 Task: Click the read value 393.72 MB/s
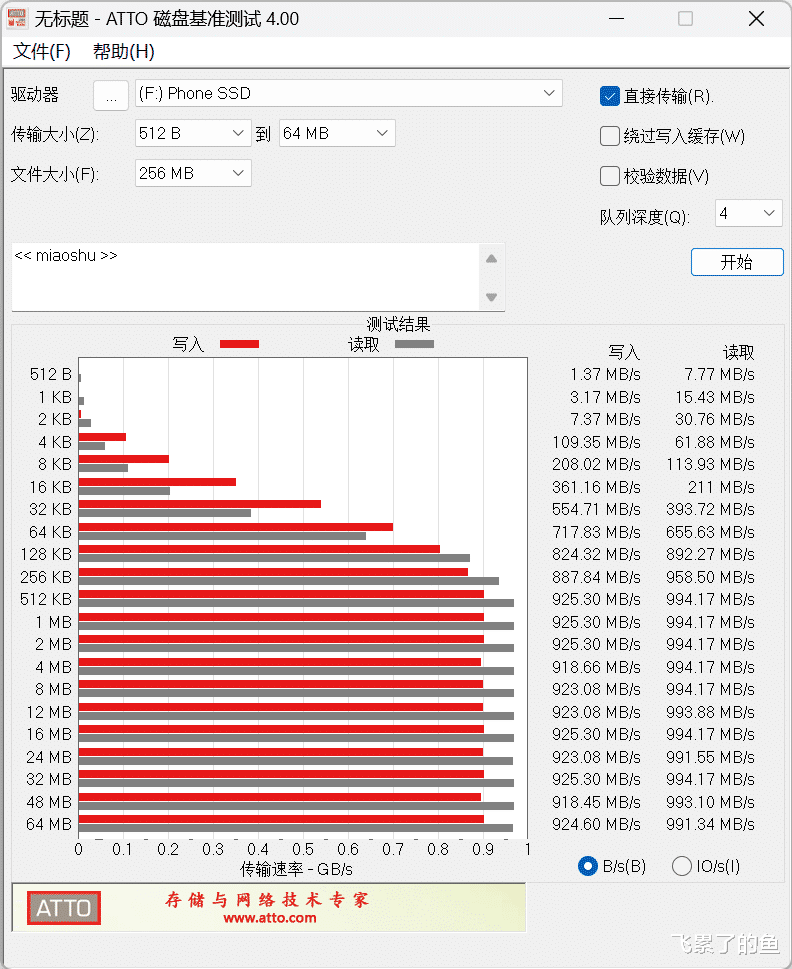[x=710, y=510]
